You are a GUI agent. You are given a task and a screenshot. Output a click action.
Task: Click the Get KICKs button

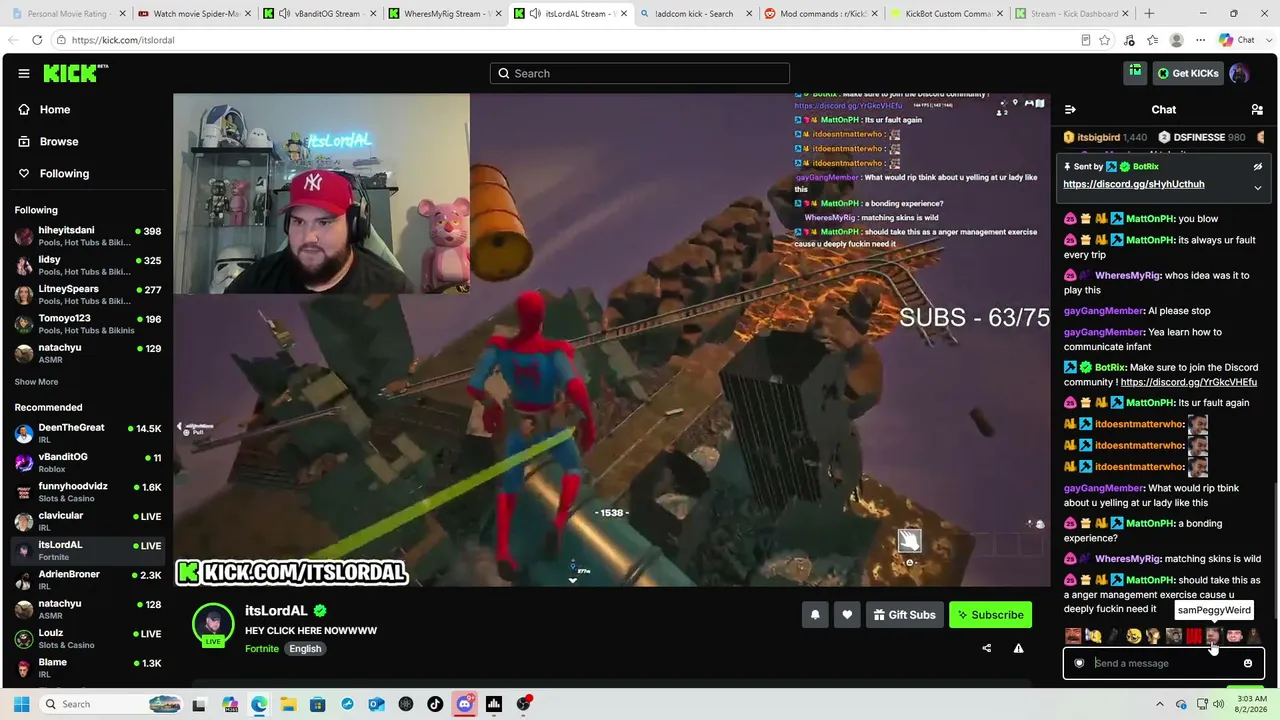[x=1189, y=73]
